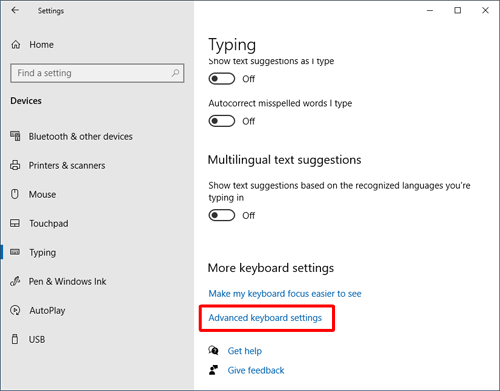500x391 pixels.
Task: Close the Settings window
Action: [x=485, y=10]
